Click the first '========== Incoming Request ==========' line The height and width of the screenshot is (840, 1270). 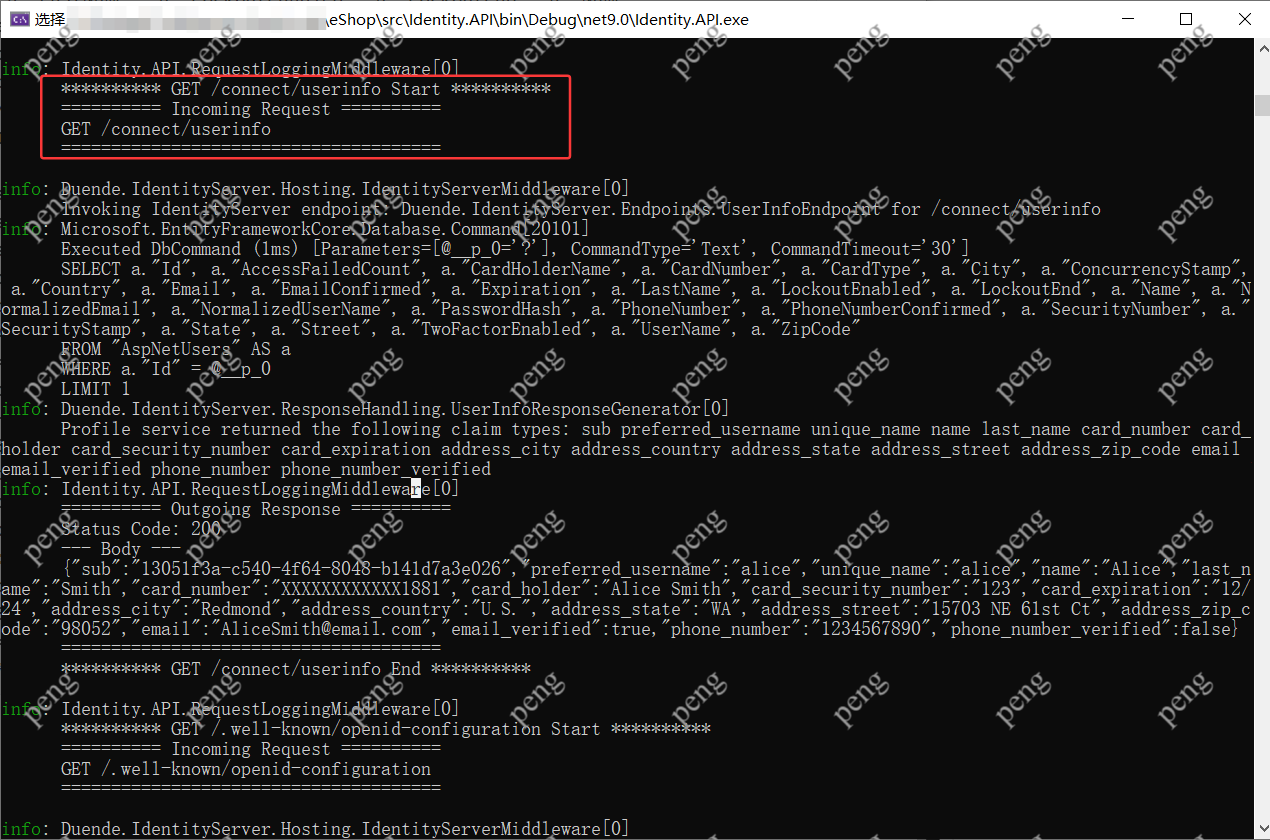click(x=251, y=109)
